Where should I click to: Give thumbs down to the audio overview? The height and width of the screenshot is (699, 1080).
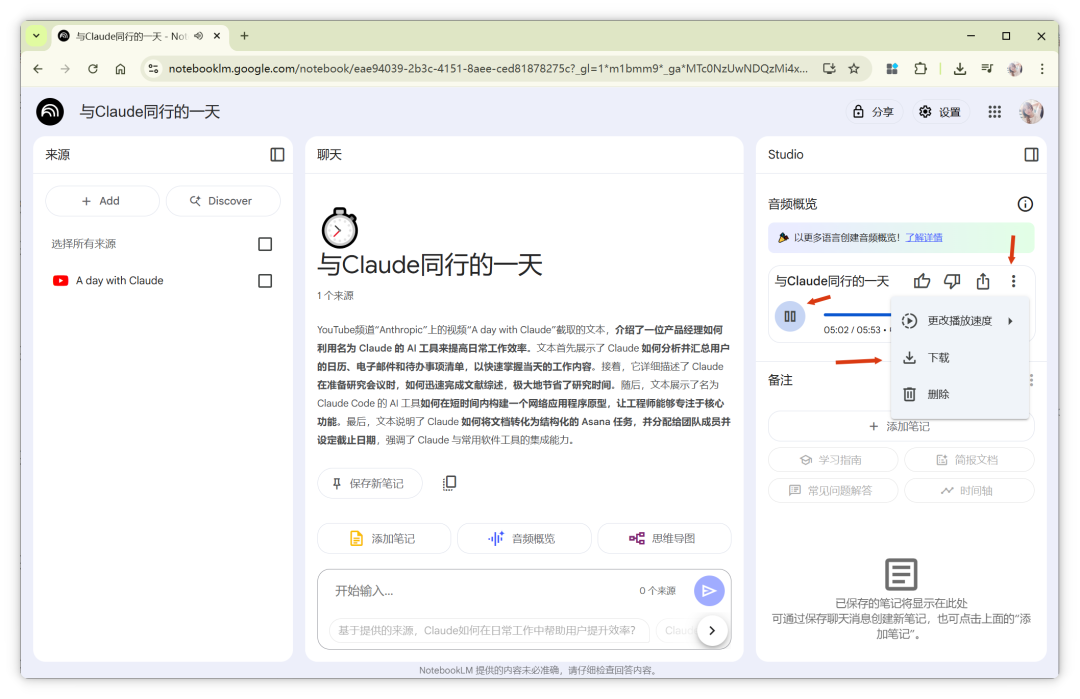pyautogui.click(x=952, y=281)
